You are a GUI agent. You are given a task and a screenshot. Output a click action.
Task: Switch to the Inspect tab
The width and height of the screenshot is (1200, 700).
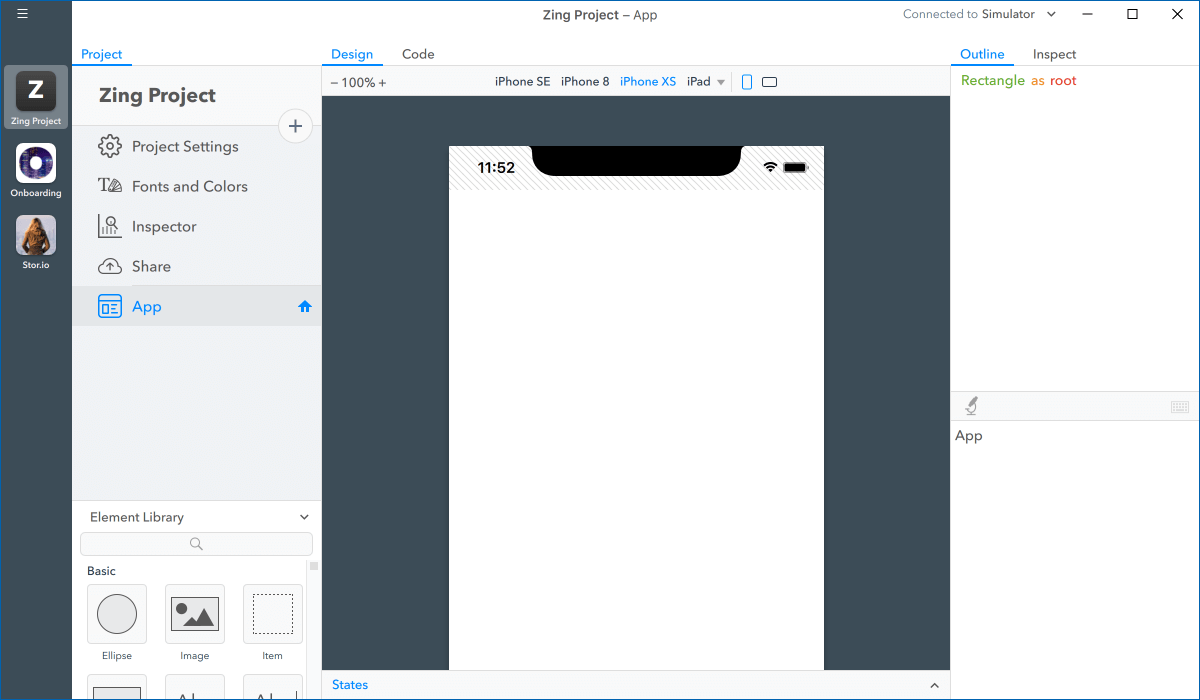(1054, 54)
